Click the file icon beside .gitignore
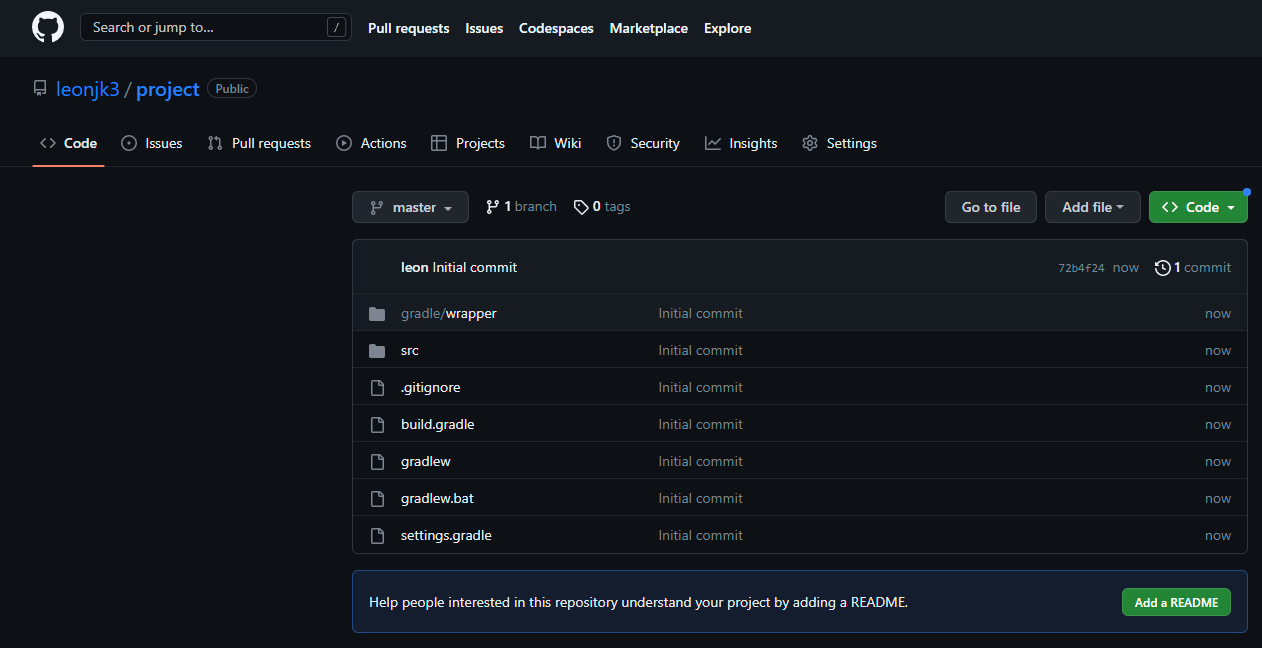 click(x=377, y=388)
